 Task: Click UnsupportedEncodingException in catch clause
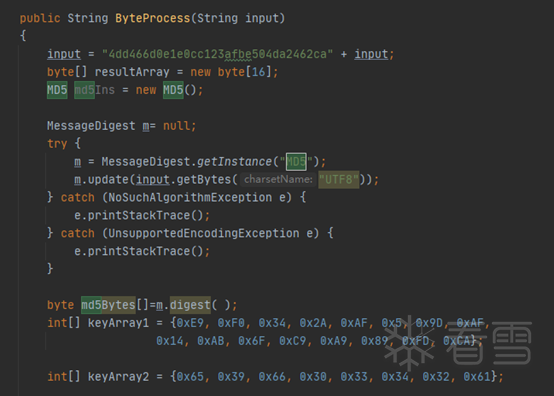pyautogui.click(x=204, y=233)
